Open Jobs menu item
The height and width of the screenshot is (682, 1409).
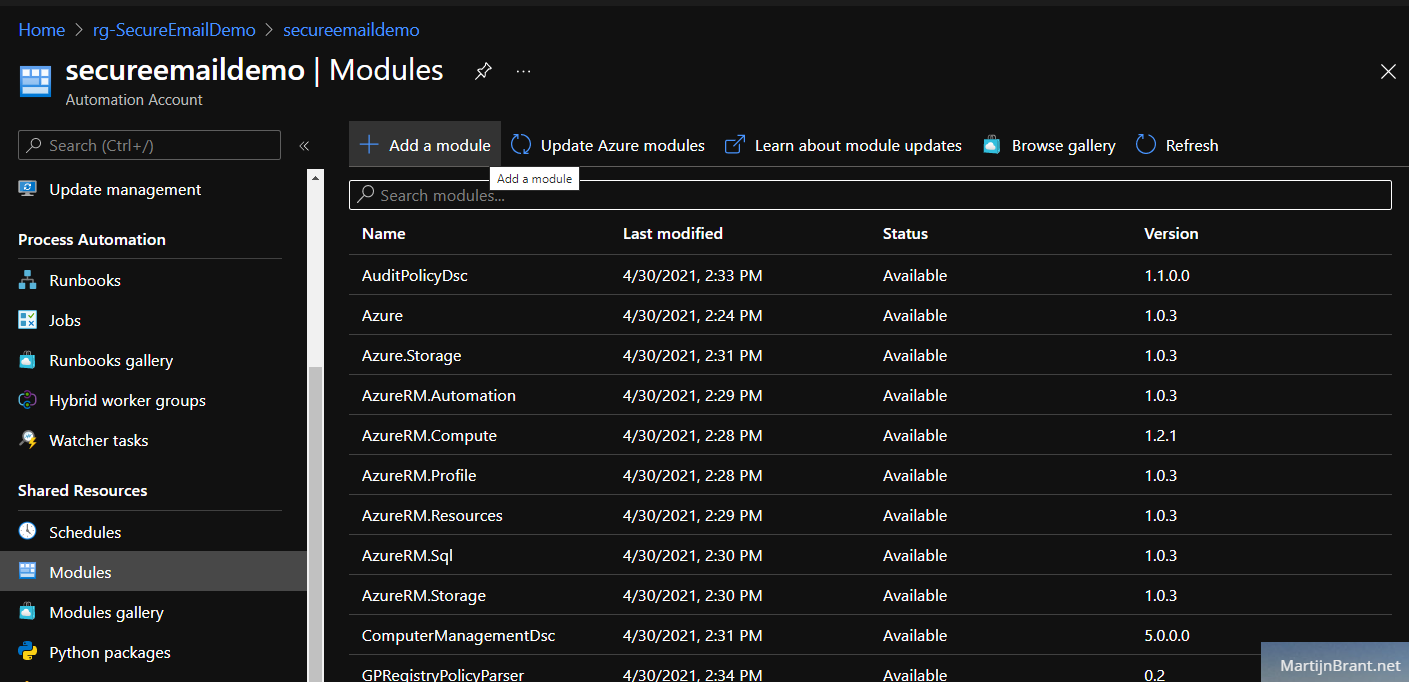coord(153,320)
